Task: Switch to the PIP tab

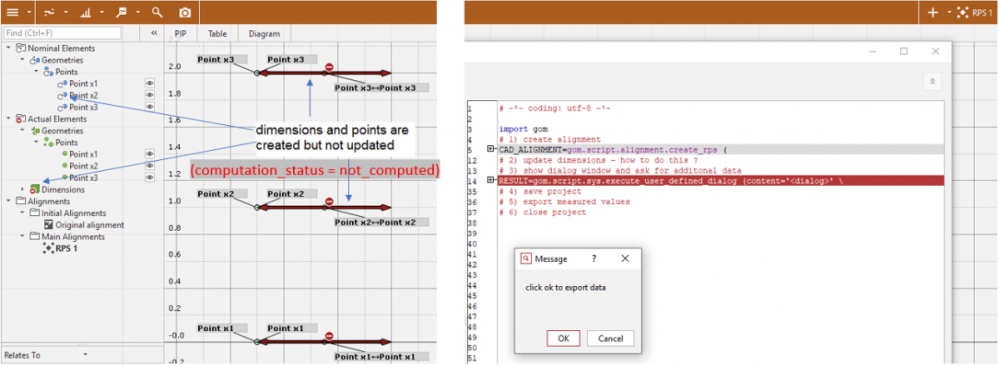Action: pyautogui.click(x=180, y=33)
